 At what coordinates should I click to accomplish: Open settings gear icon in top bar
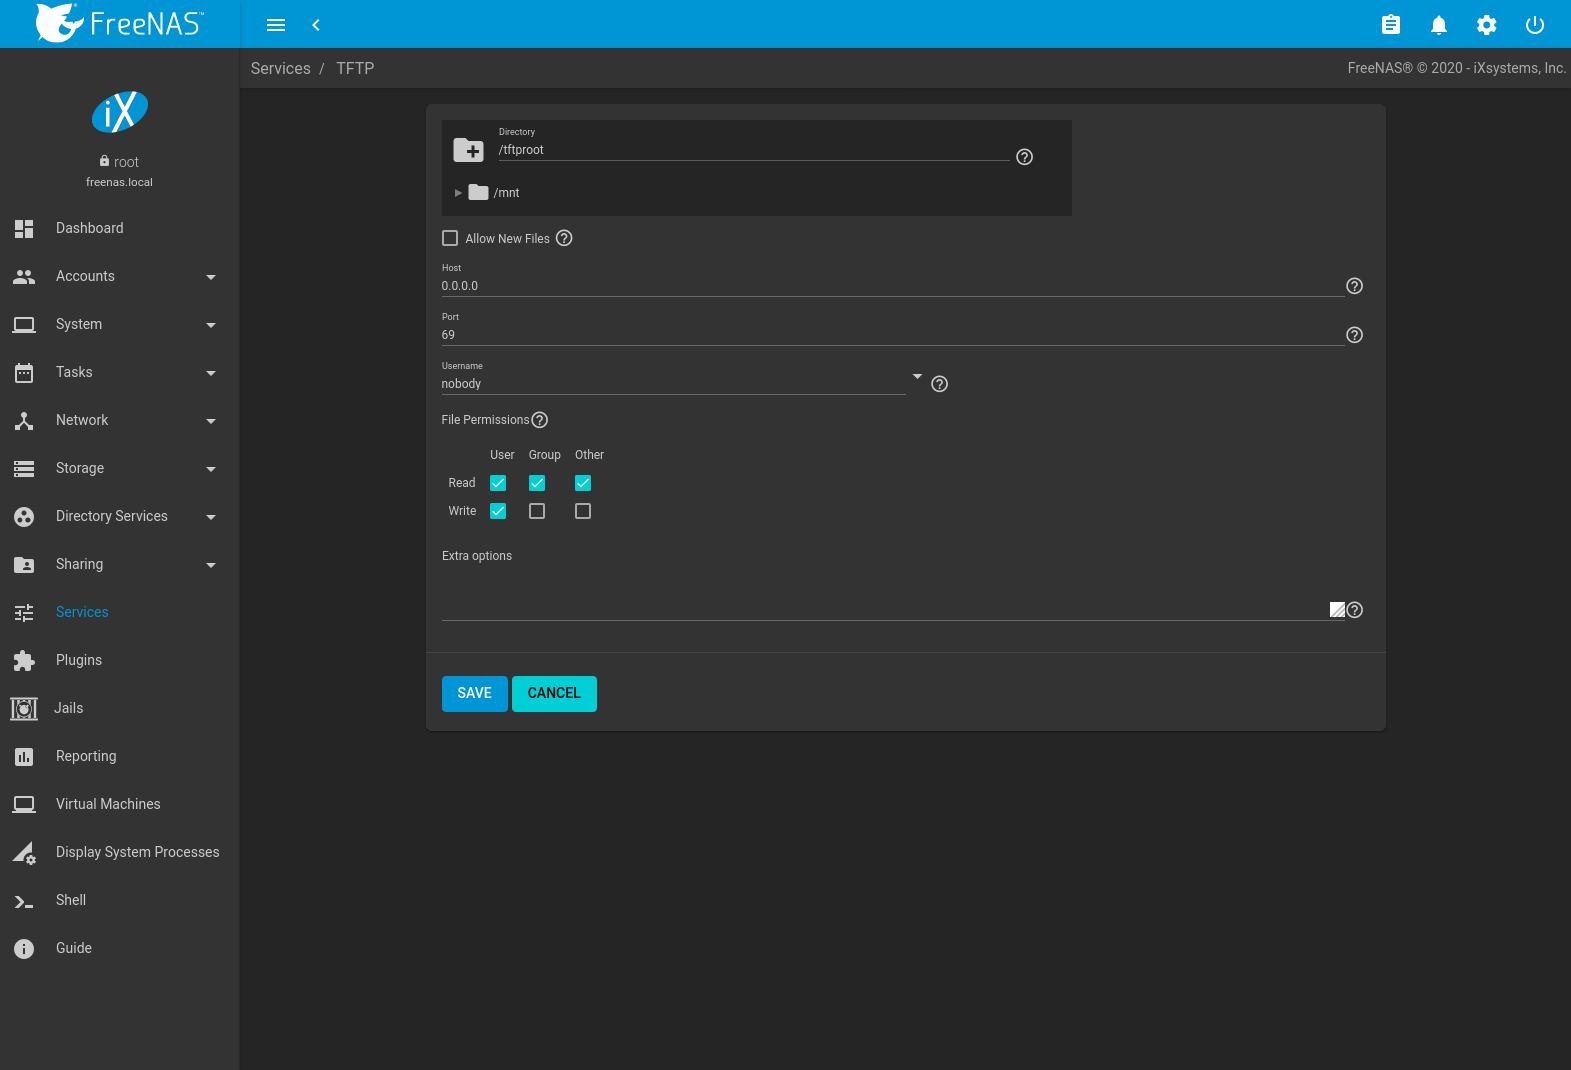[1486, 25]
